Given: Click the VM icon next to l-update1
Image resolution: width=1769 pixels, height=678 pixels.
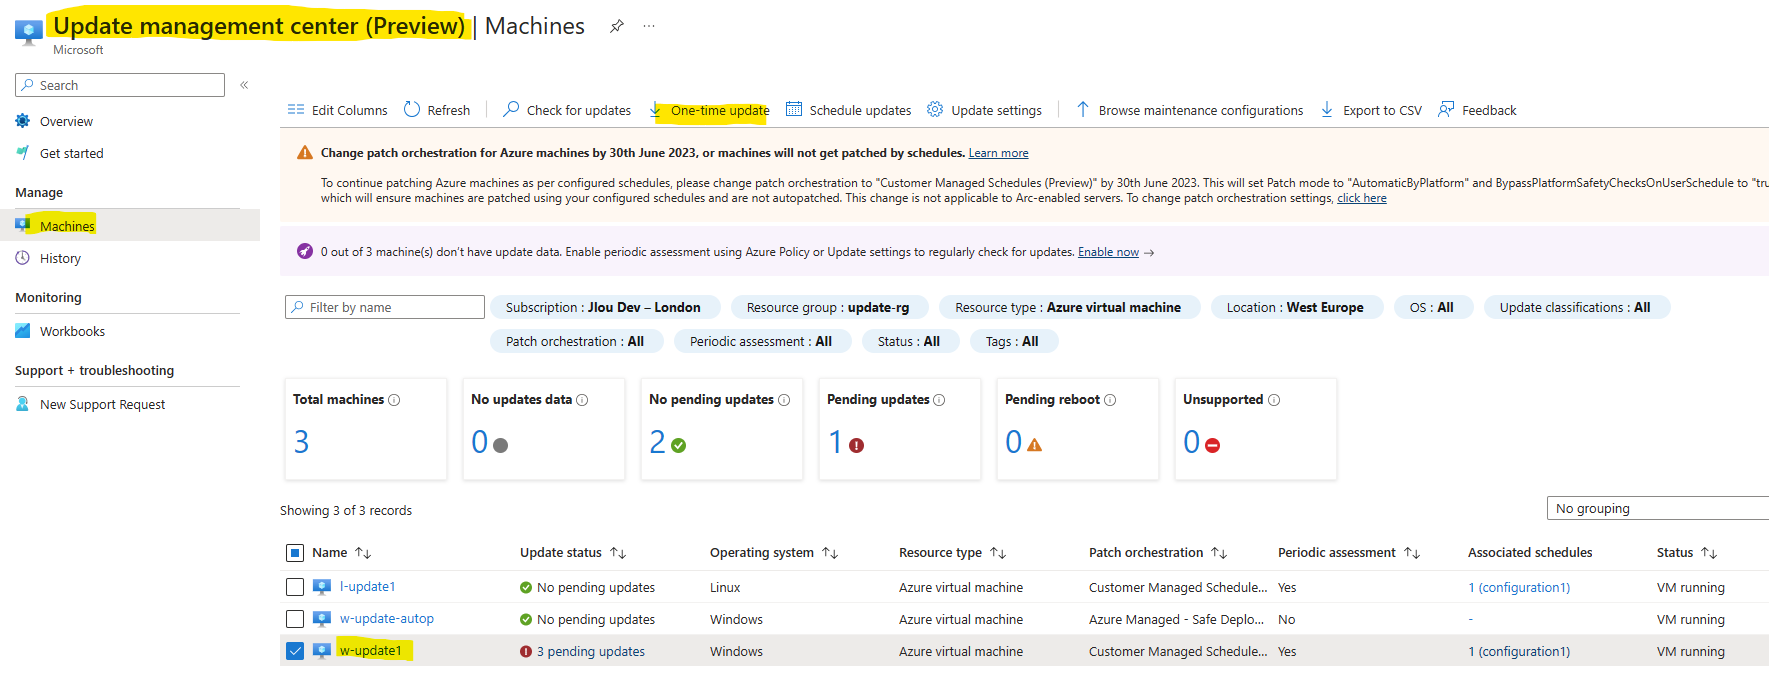Looking at the screenshot, I should 322,587.
